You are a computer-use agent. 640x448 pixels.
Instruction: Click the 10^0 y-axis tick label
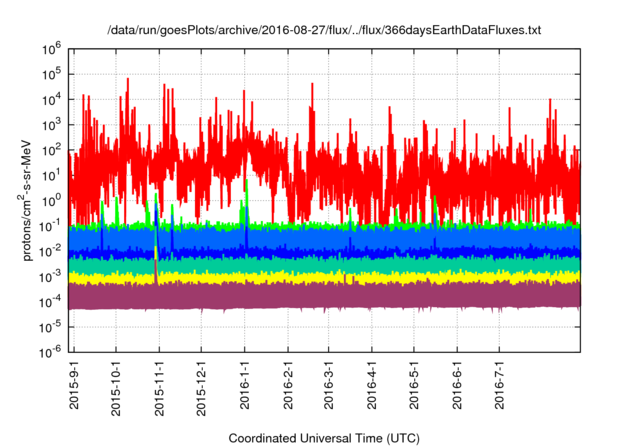tap(51, 201)
